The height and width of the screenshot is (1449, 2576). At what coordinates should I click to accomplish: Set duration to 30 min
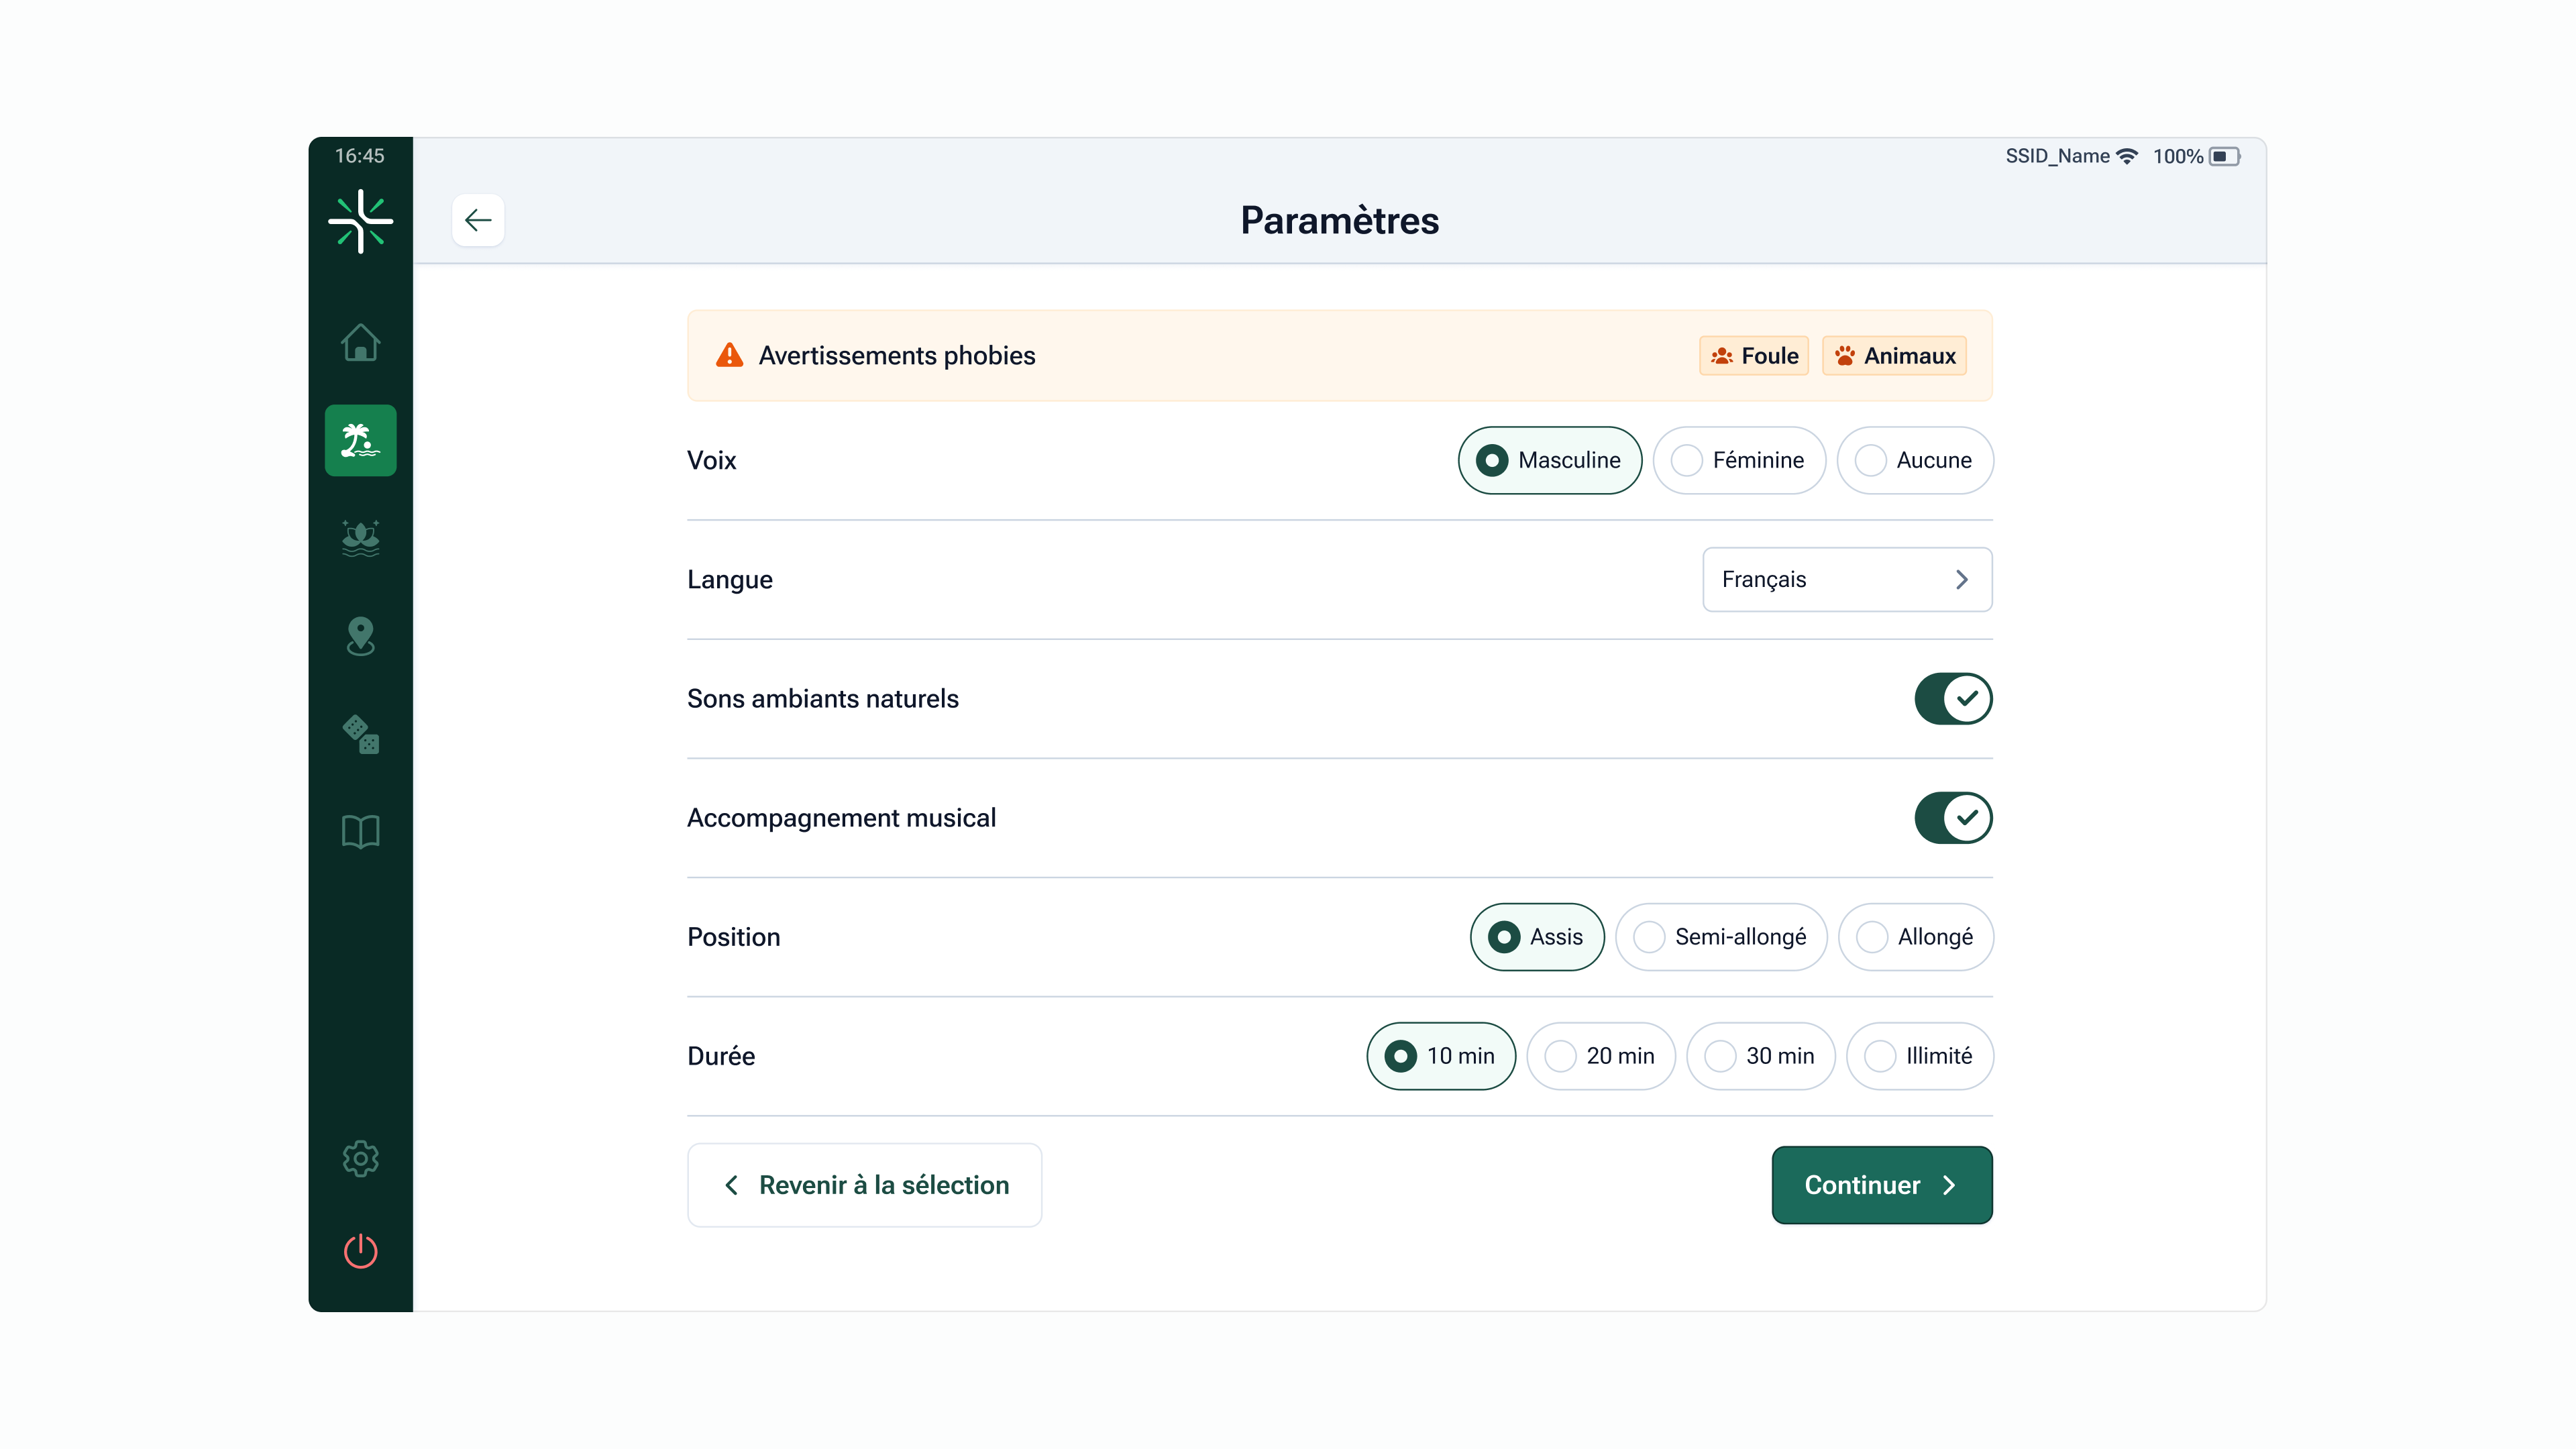pos(1760,1056)
